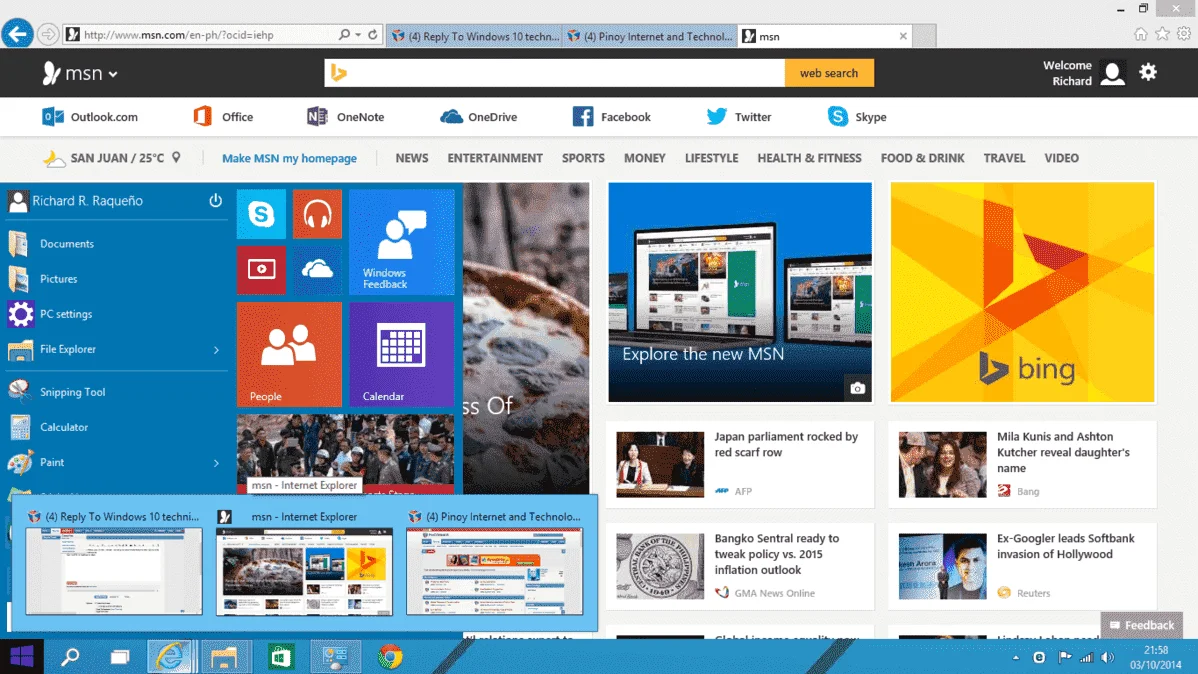Launch the Video tile in Start menu

(261, 269)
